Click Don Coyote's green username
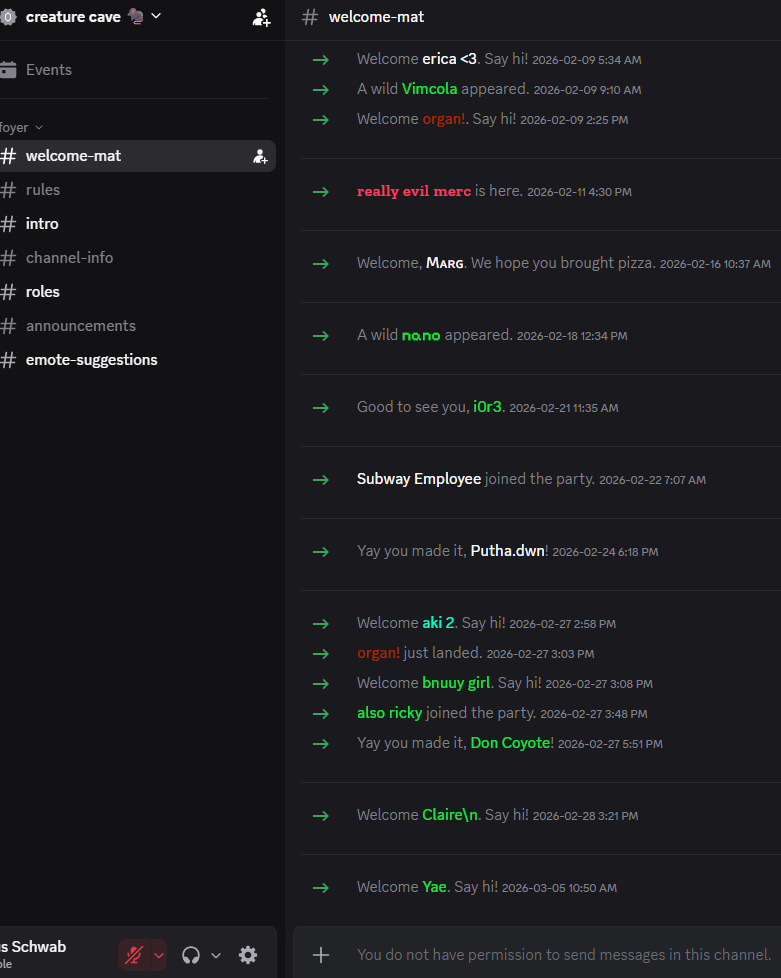 pyautogui.click(x=510, y=743)
